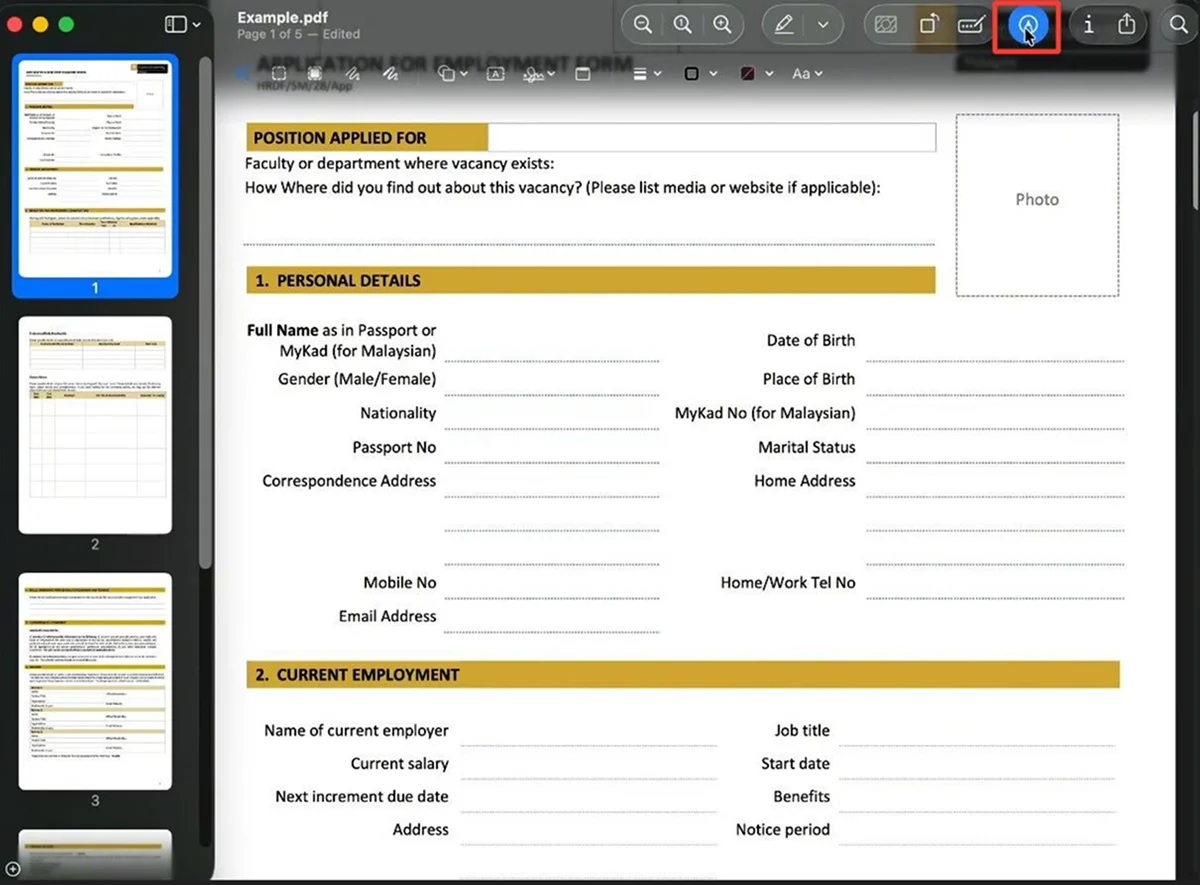Rotate the page with the rotate icon
Image resolution: width=1200 pixels, height=885 pixels.
929,25
